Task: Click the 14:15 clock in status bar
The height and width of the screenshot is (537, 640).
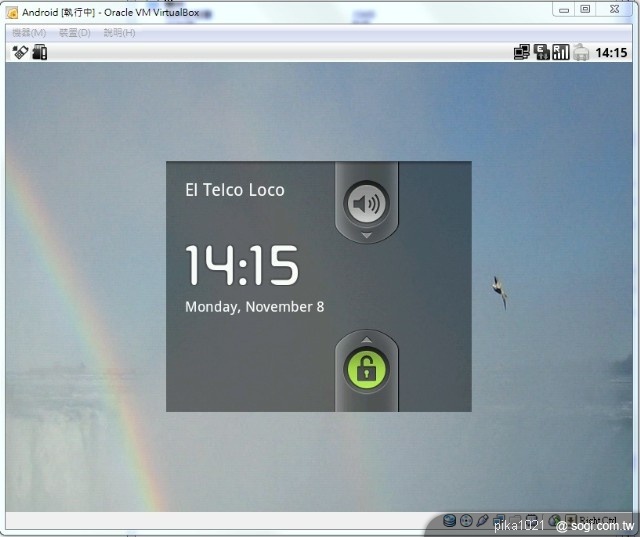Action: pyautogui.click(x=611, y=52)
